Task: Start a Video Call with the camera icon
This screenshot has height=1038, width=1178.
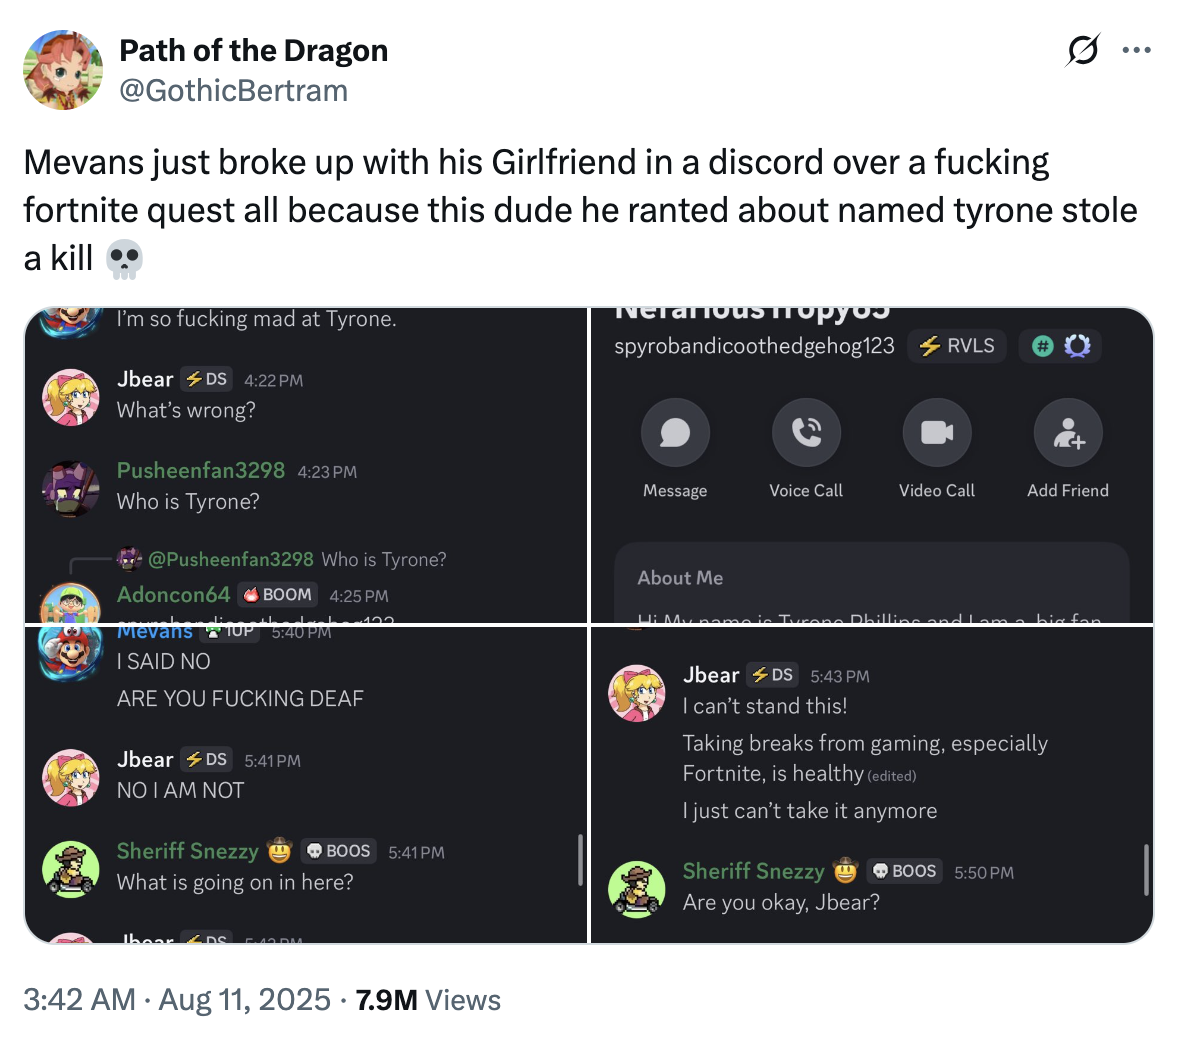Action: (x=937, y=433)
